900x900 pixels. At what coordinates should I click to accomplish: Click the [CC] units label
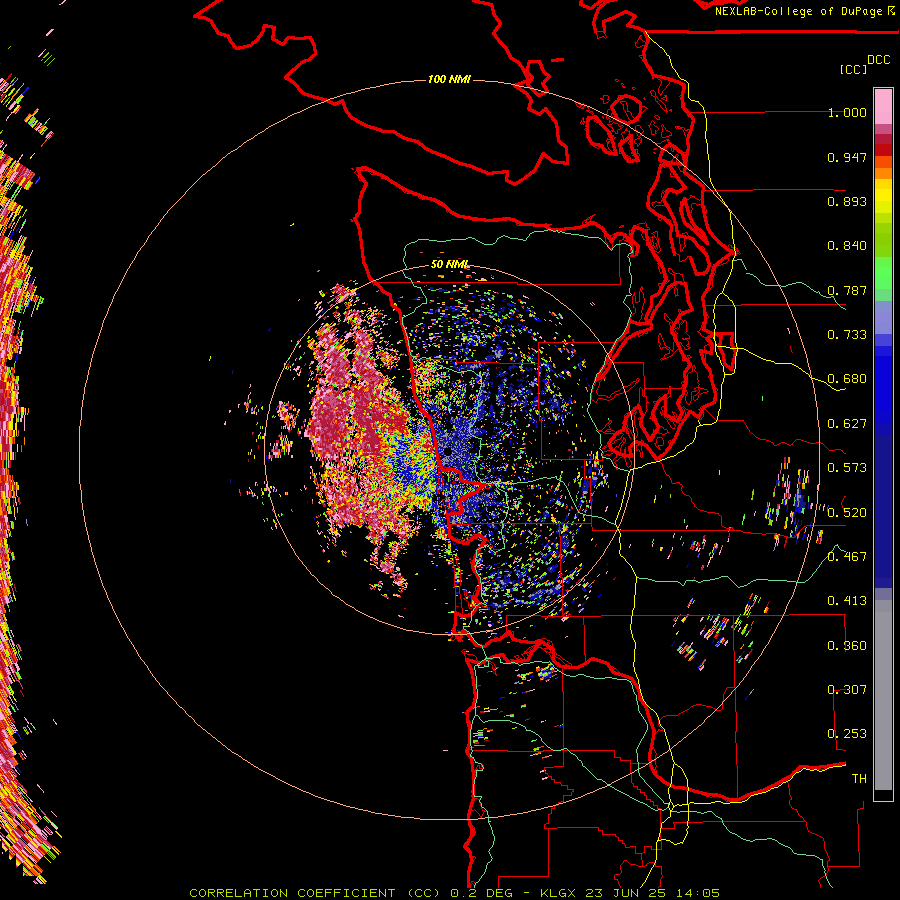pos(853,69)
